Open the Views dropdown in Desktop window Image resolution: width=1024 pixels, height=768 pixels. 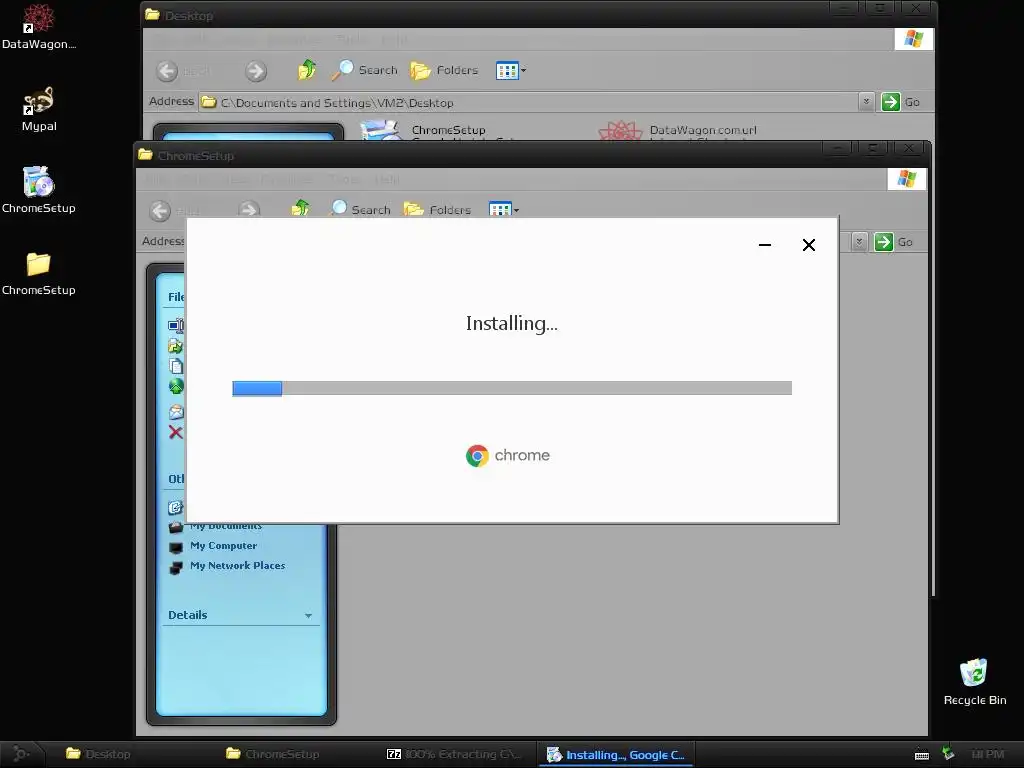pyautogui.click(x=511, y=70)
